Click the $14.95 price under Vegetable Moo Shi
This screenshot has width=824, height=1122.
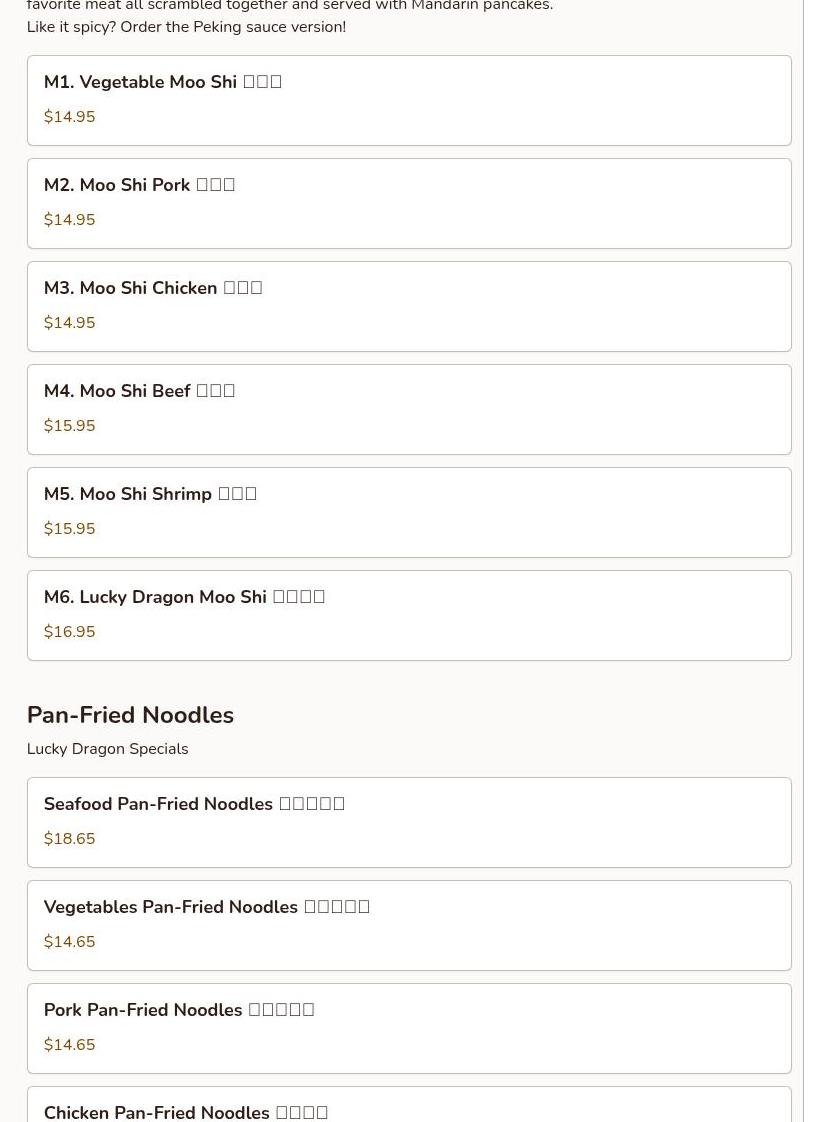(x=69, y=117)
